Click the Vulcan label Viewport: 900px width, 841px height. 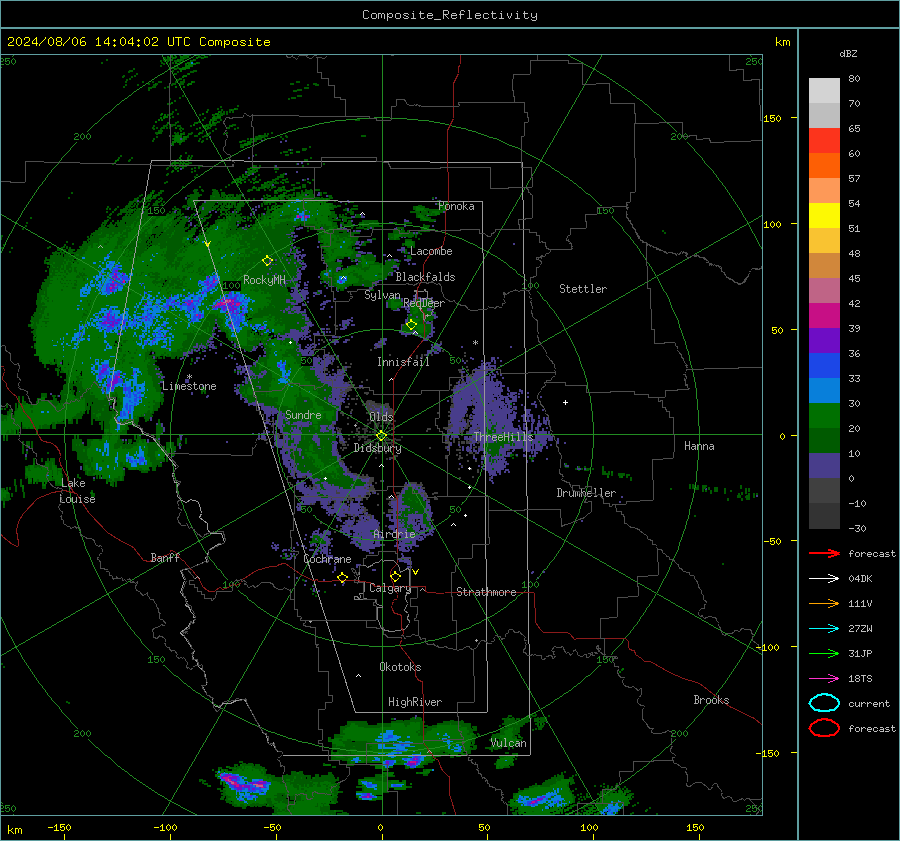(x=509, y=743)
